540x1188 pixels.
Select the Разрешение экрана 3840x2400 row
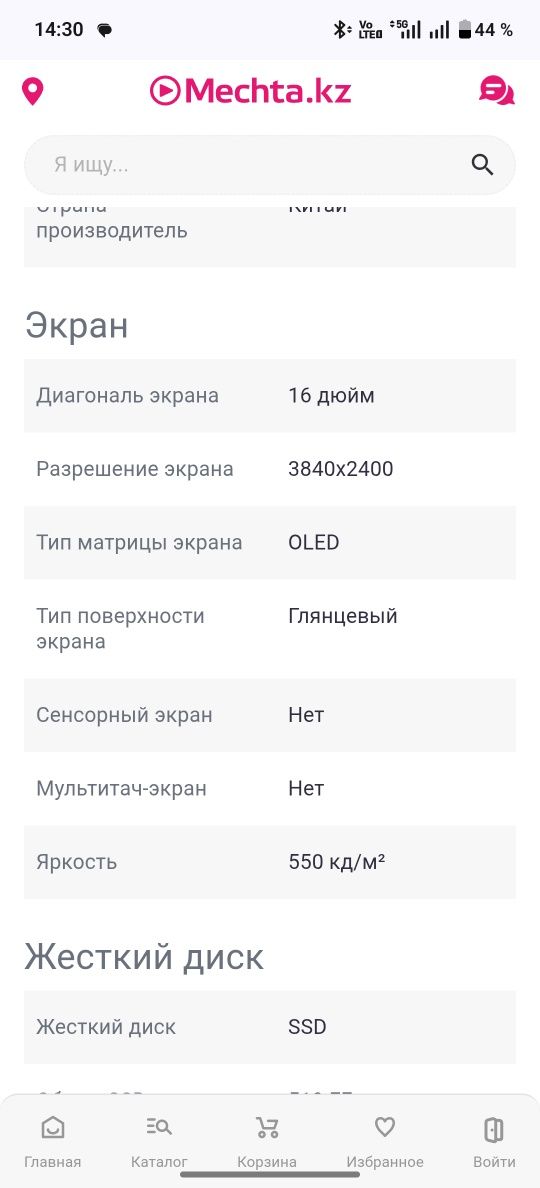coord(270,469)
